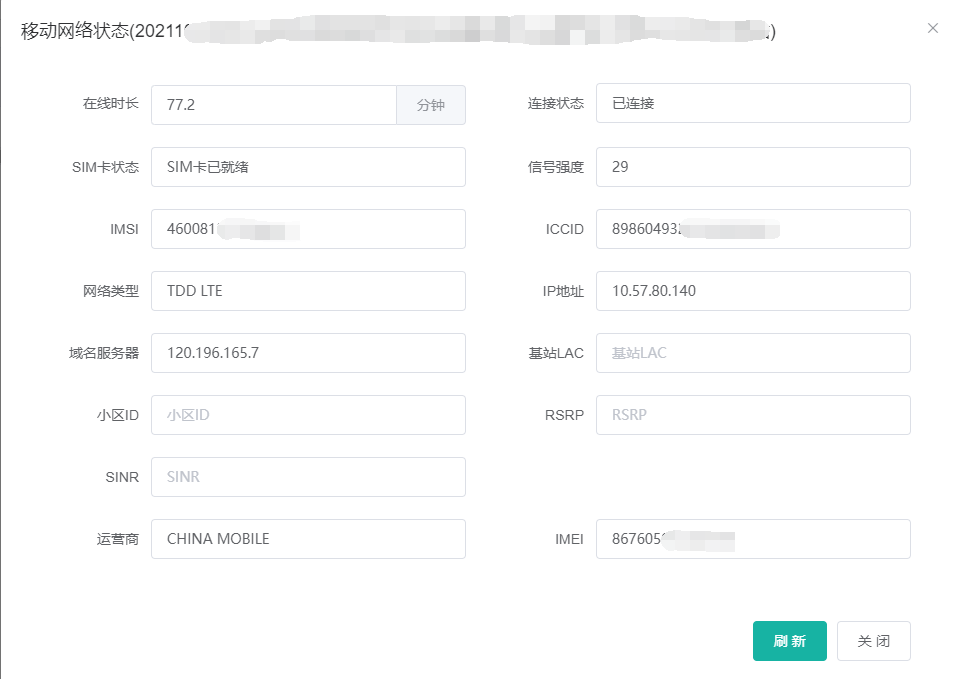Select the empty SINR input field
Viewport: 959px width, 679px height.
click(308, 477)
